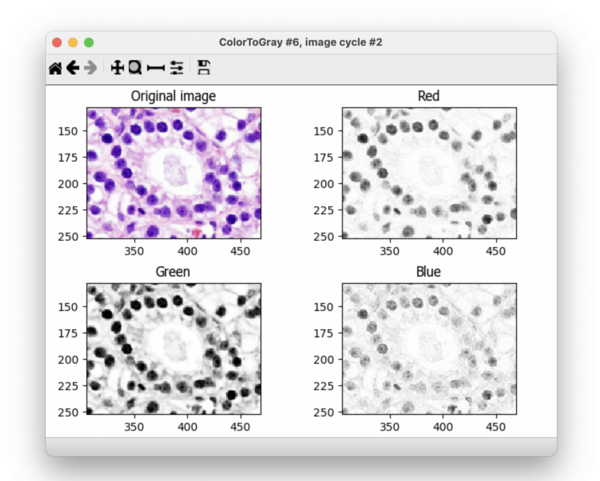The image size is (600, 481).
Task: Click the 'Green' subplot title
Action: 174,272
